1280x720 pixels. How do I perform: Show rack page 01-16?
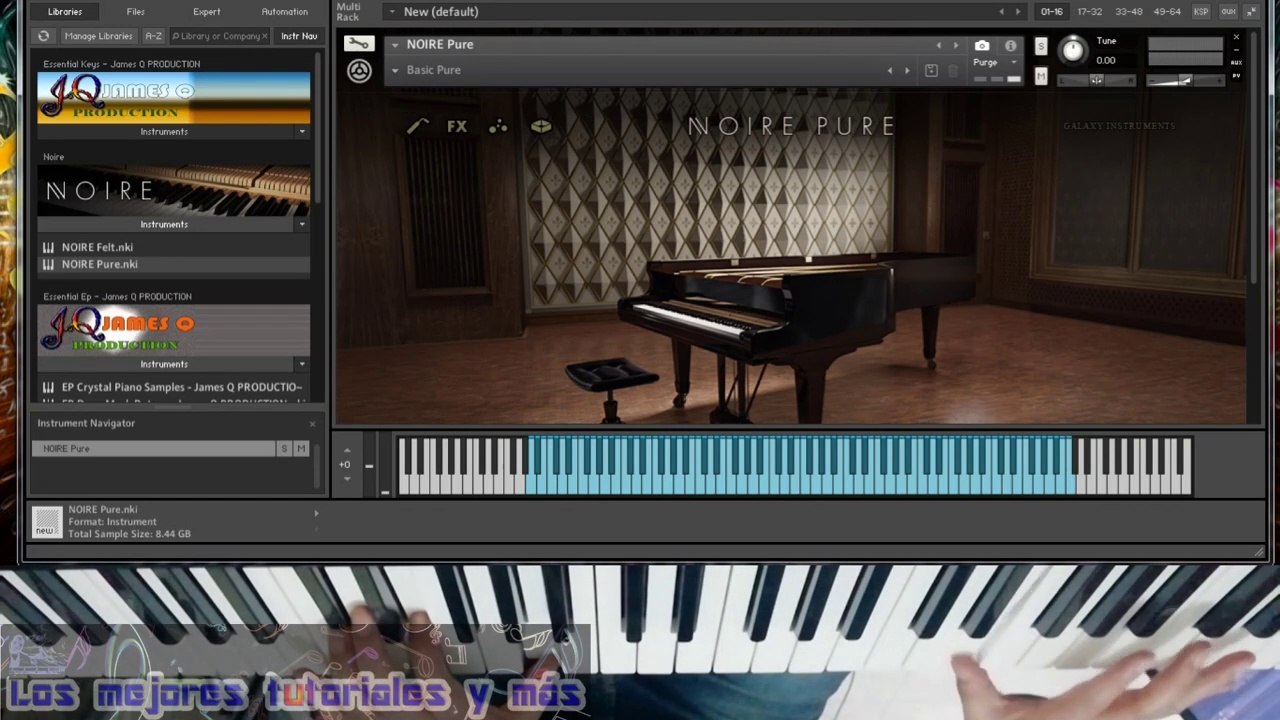(1052, 12)
